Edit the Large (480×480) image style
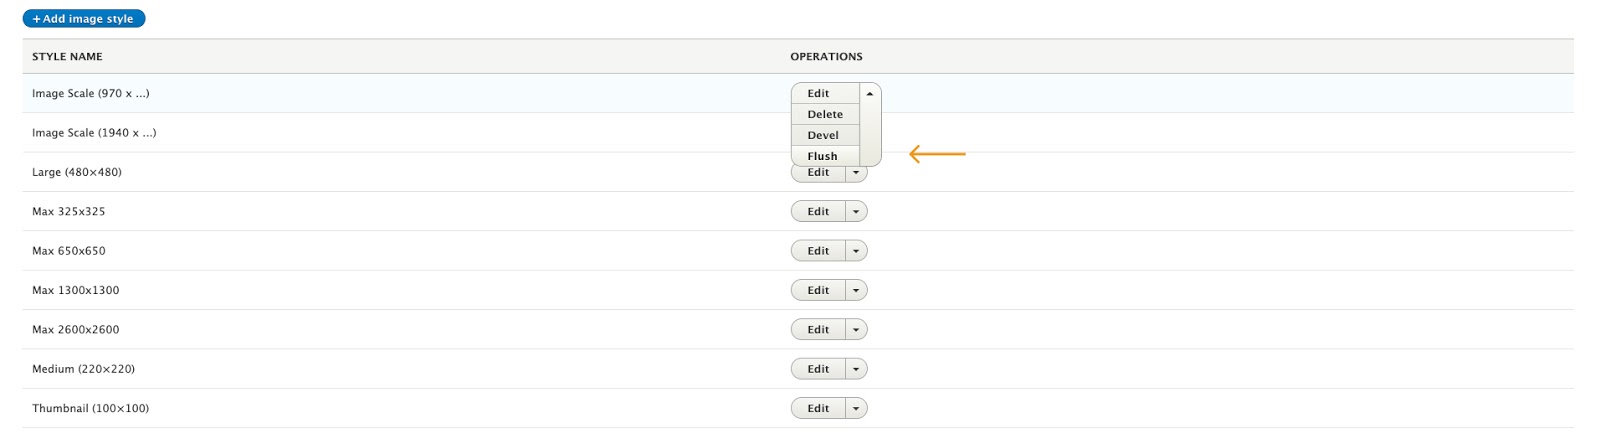Image resolution: width=1600 pixels, height=444 pixels. pos(818,174)
